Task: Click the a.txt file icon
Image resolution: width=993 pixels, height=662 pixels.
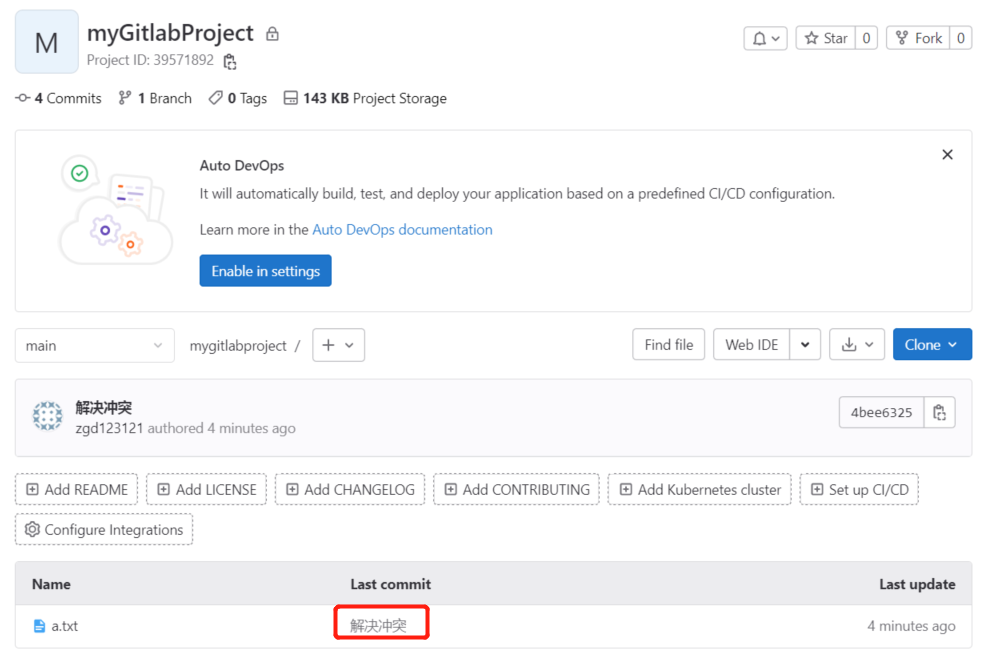Action: (x=39, y=626)
